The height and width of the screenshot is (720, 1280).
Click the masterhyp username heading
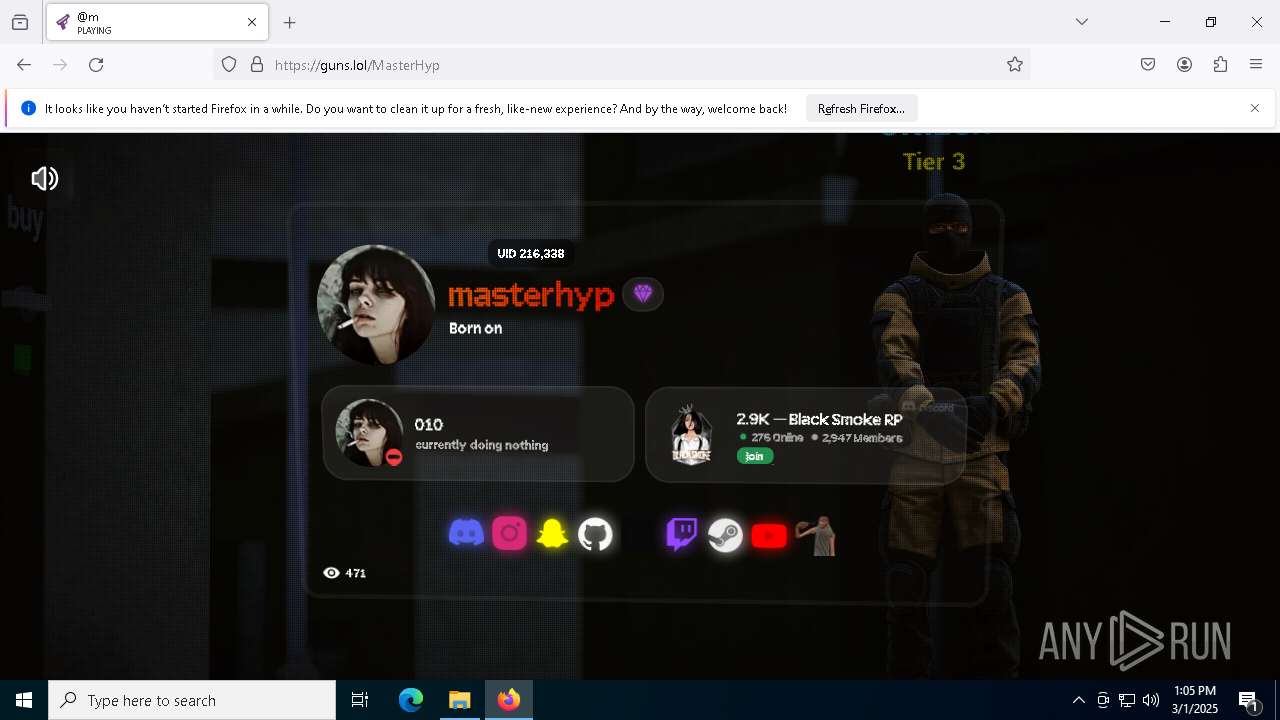coord(531,295)
